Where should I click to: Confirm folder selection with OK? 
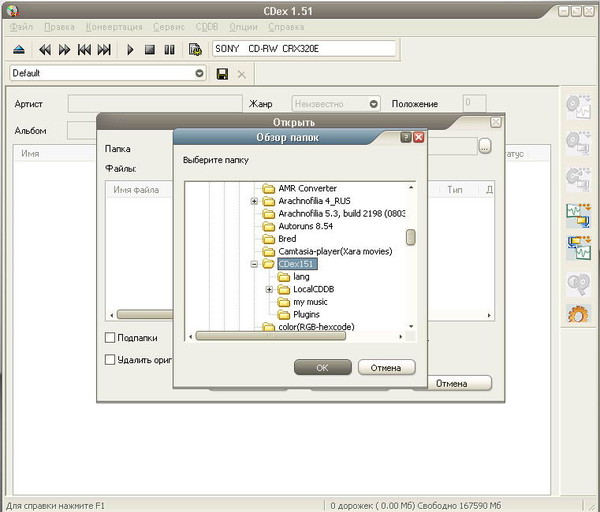323,367
